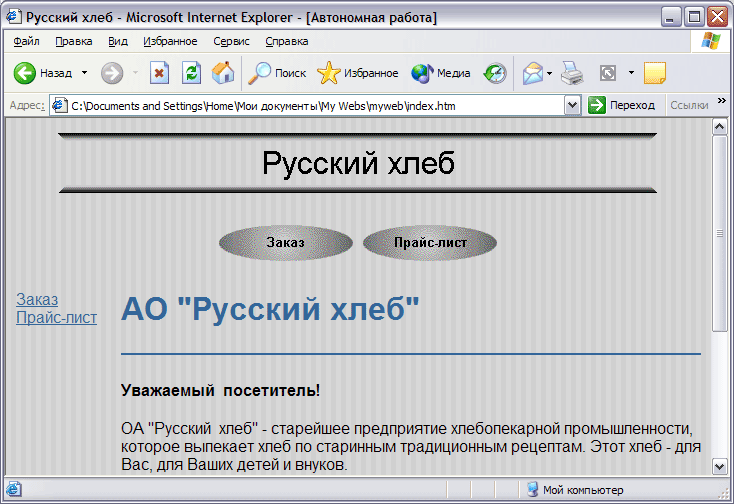Click the Русский хлеб banner heading

point(358,163)
